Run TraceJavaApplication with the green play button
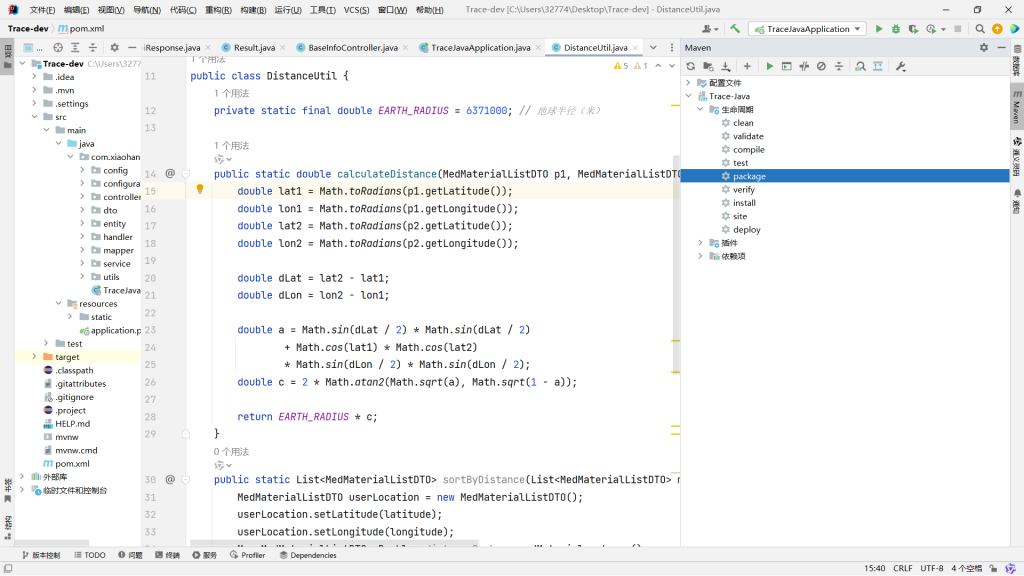The height and width of the screenshot is (576, 1024). coord(879,29)
